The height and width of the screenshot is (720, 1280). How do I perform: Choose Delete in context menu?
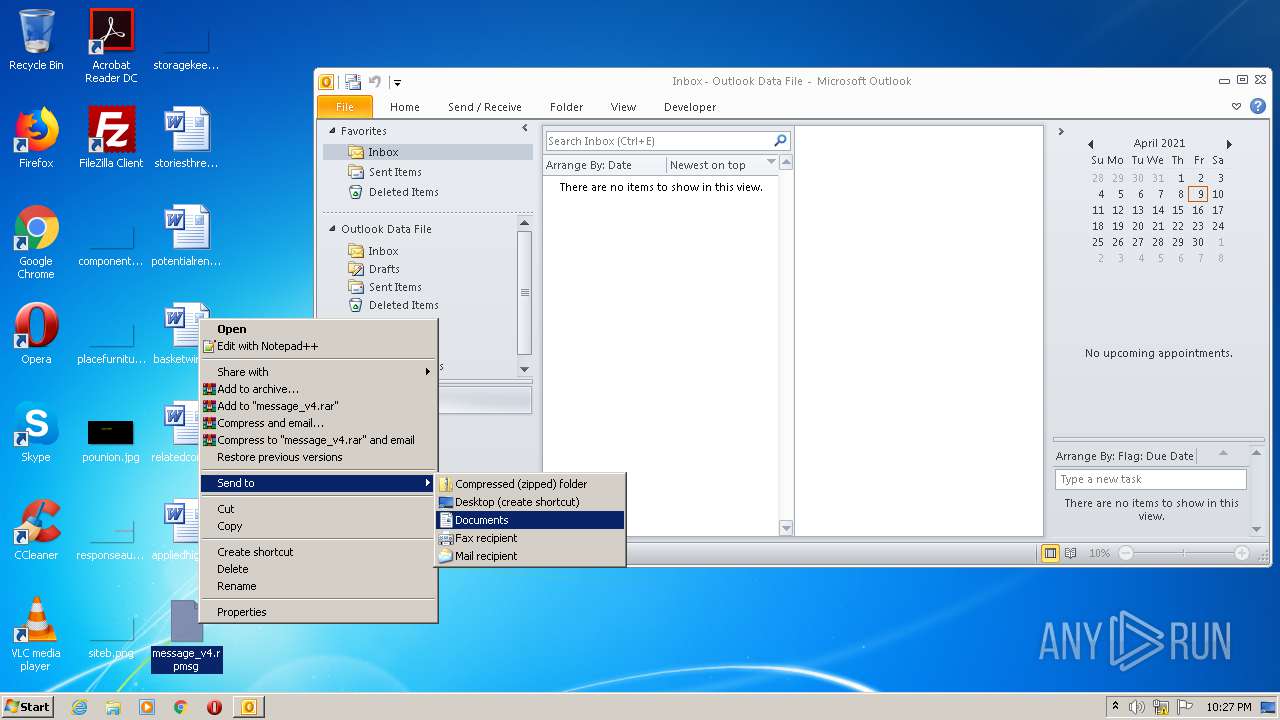click(319, 569)
